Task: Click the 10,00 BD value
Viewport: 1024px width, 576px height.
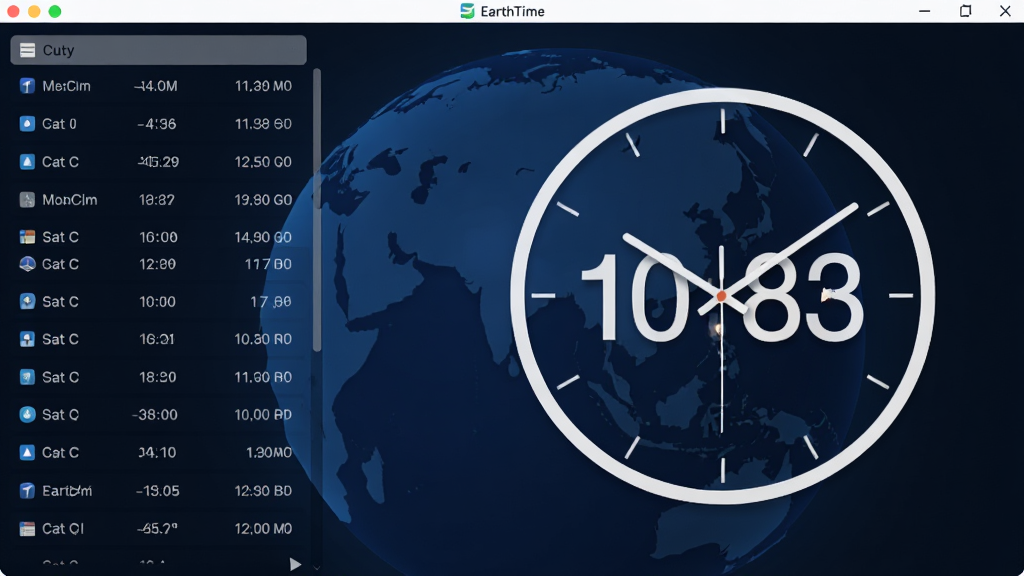Action: click(263, 415)
